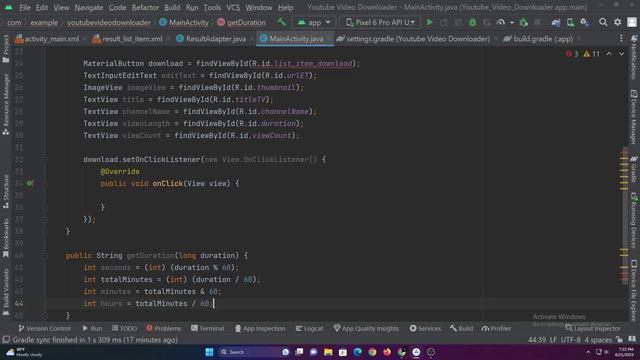
Task: Open the UTF-8 encoding selector
Action: (x=571, y=340)
